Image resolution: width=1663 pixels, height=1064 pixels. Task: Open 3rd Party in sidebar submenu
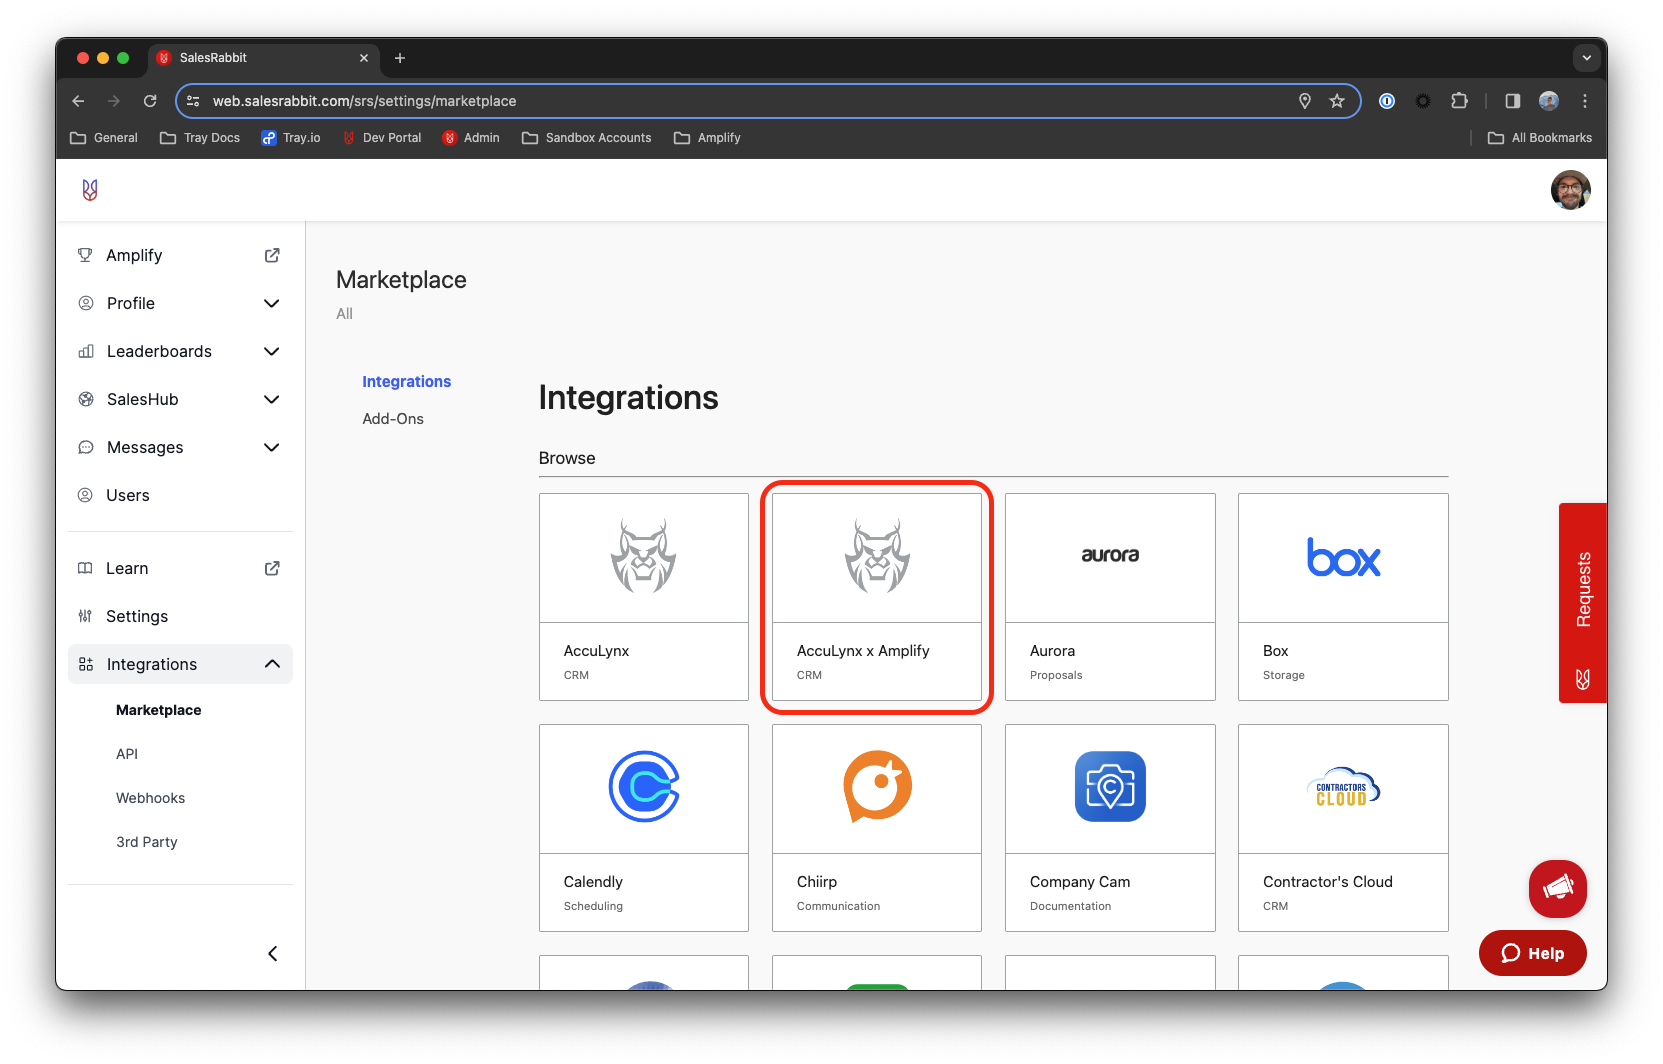pyautogui.click(x=147, y=842)
